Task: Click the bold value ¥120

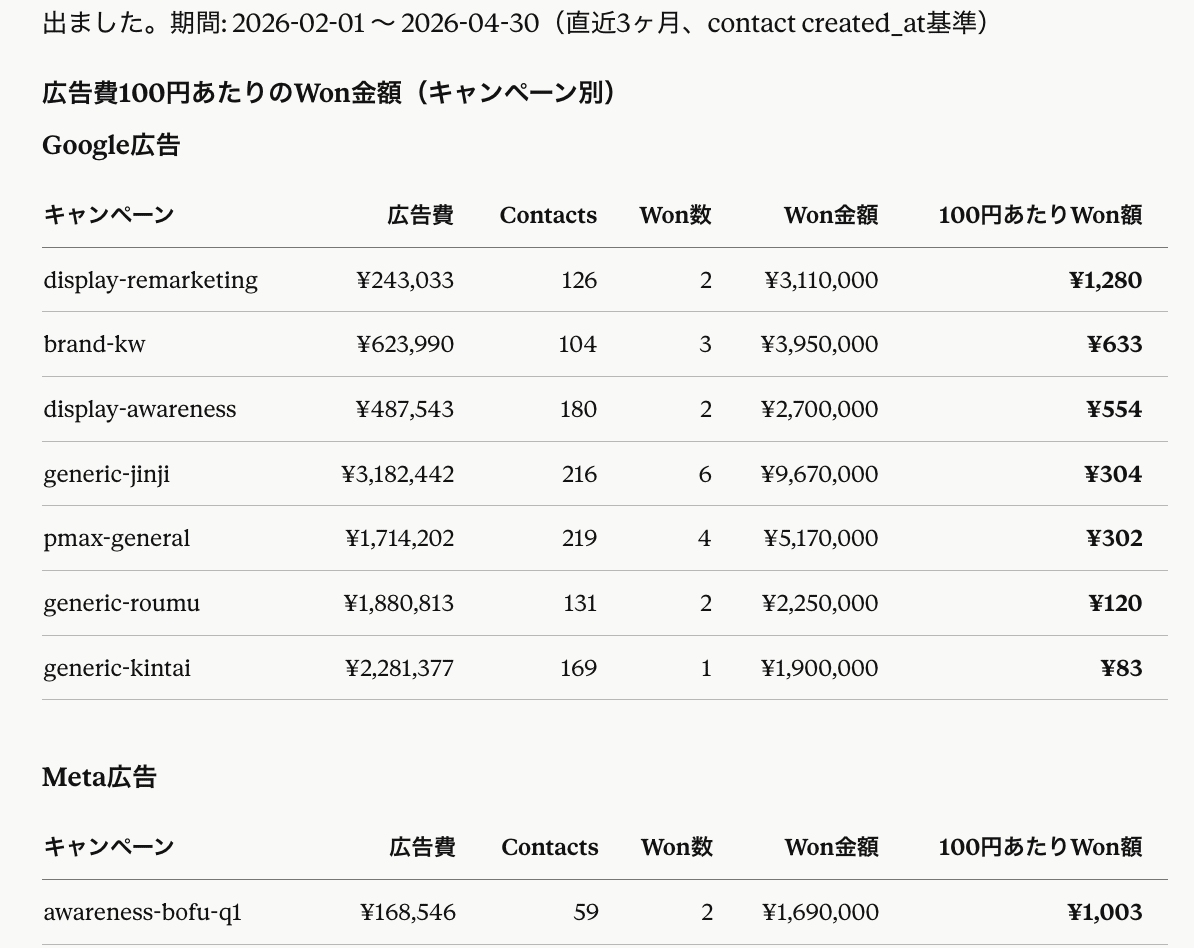Action: click(1115, 604)
